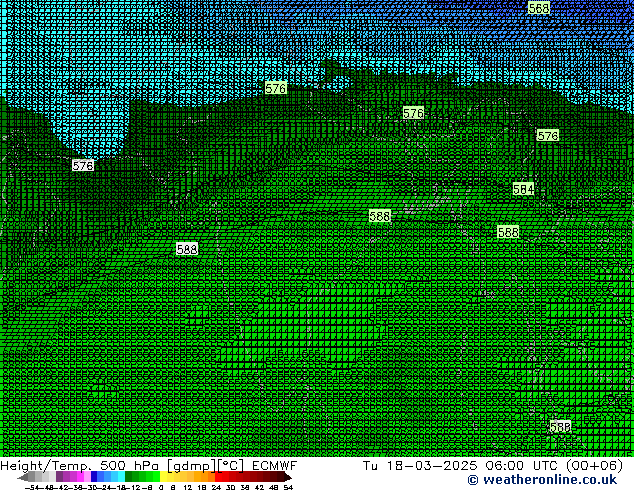Click the cyan swatch in the temperature legend
The height and width of the screenshot is (490, 634).
coord(121,476)
